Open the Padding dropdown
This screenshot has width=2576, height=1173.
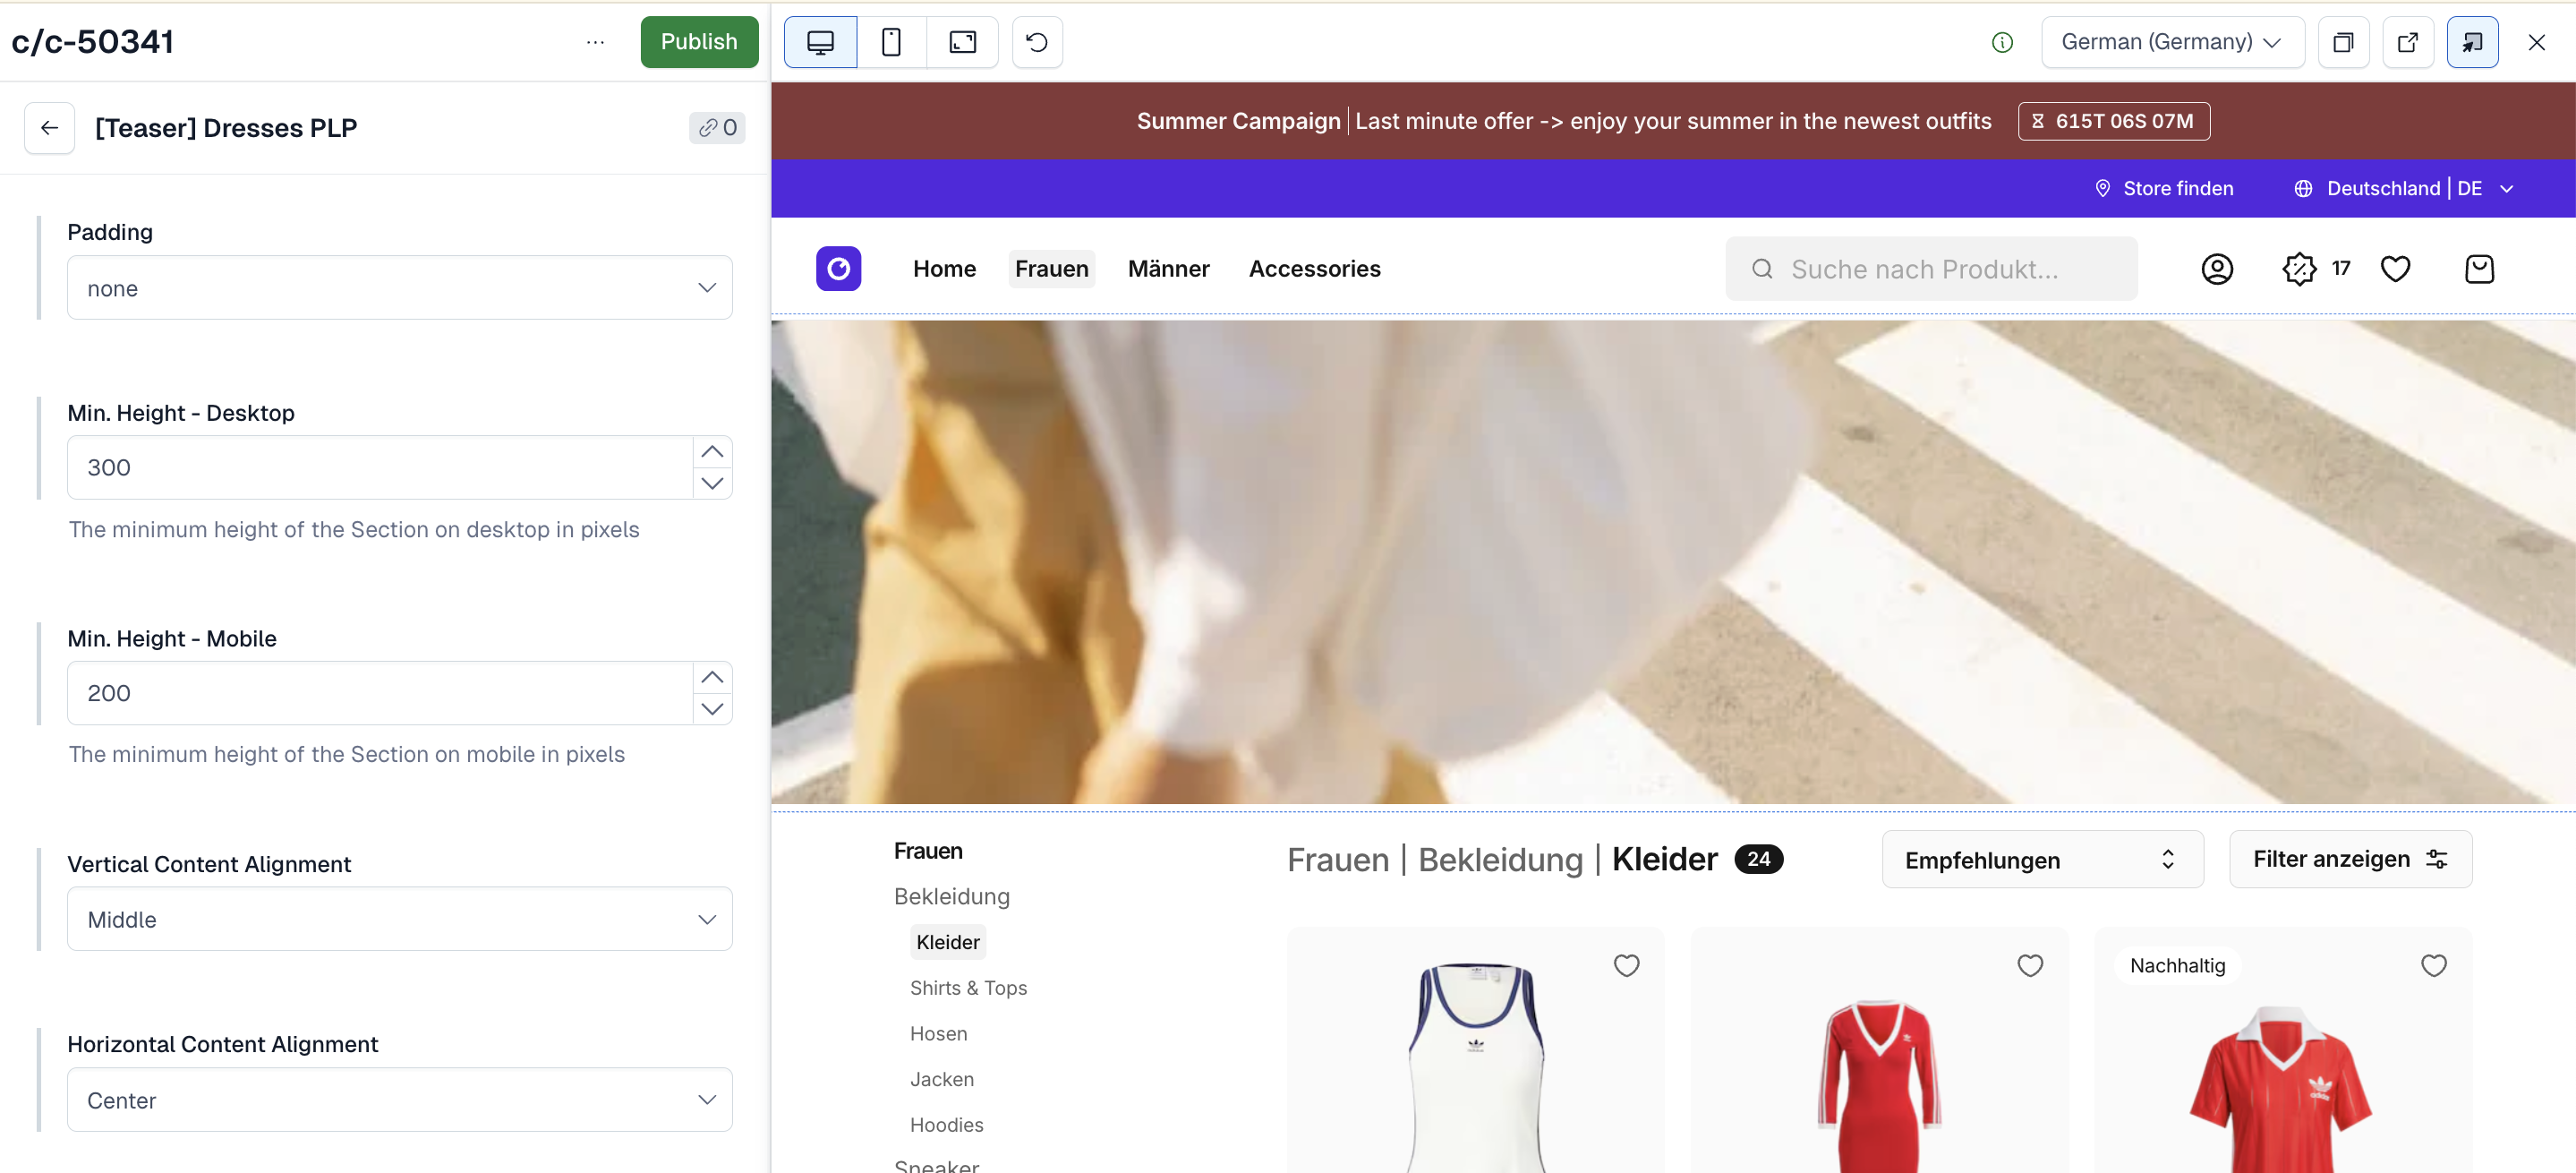(x=399, y=288)
